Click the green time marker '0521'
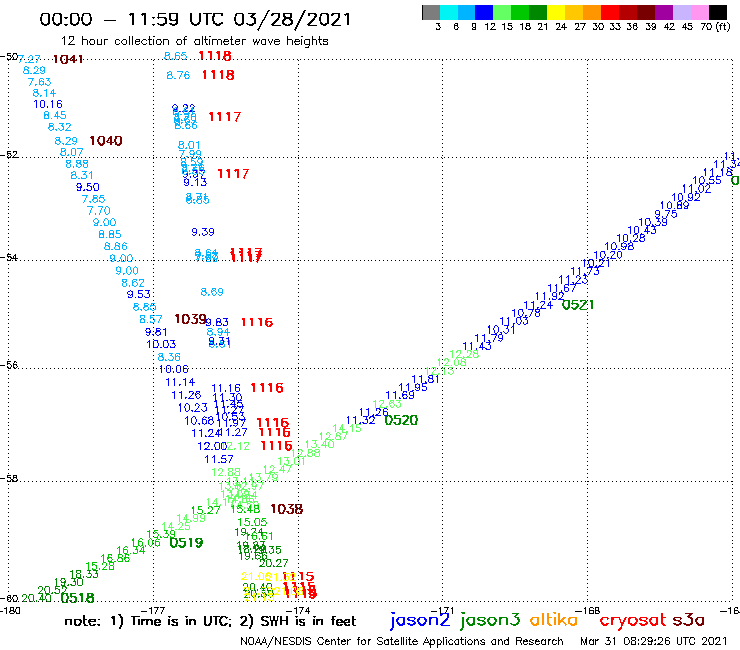The image size is (740, 650). tap(578, 305)
